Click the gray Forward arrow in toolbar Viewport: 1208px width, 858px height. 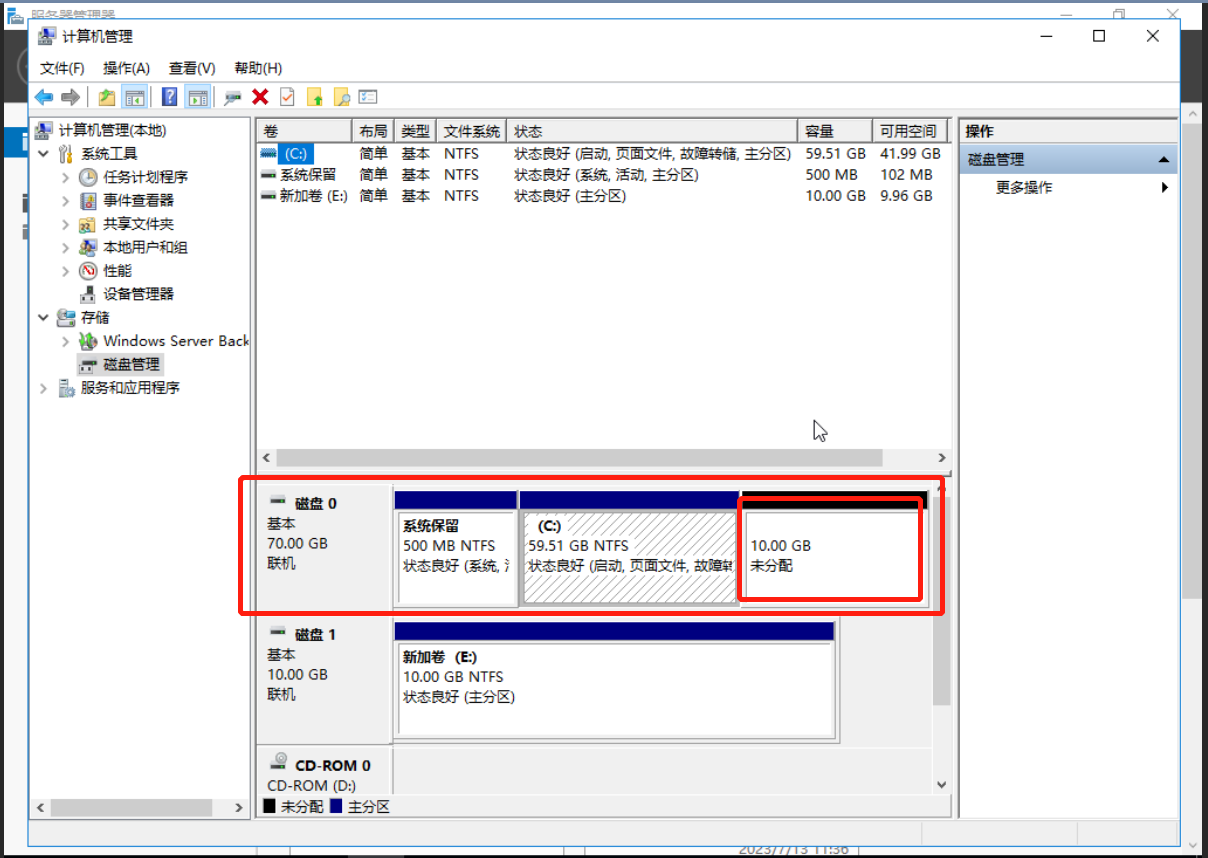pyautogui.click(x=70, y=97)
